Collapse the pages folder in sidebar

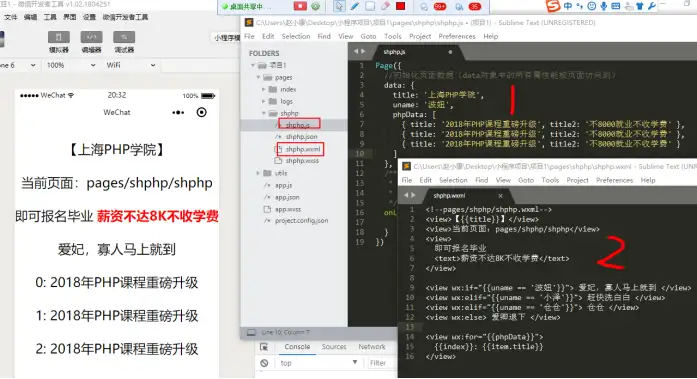click(x=258, y=77)
